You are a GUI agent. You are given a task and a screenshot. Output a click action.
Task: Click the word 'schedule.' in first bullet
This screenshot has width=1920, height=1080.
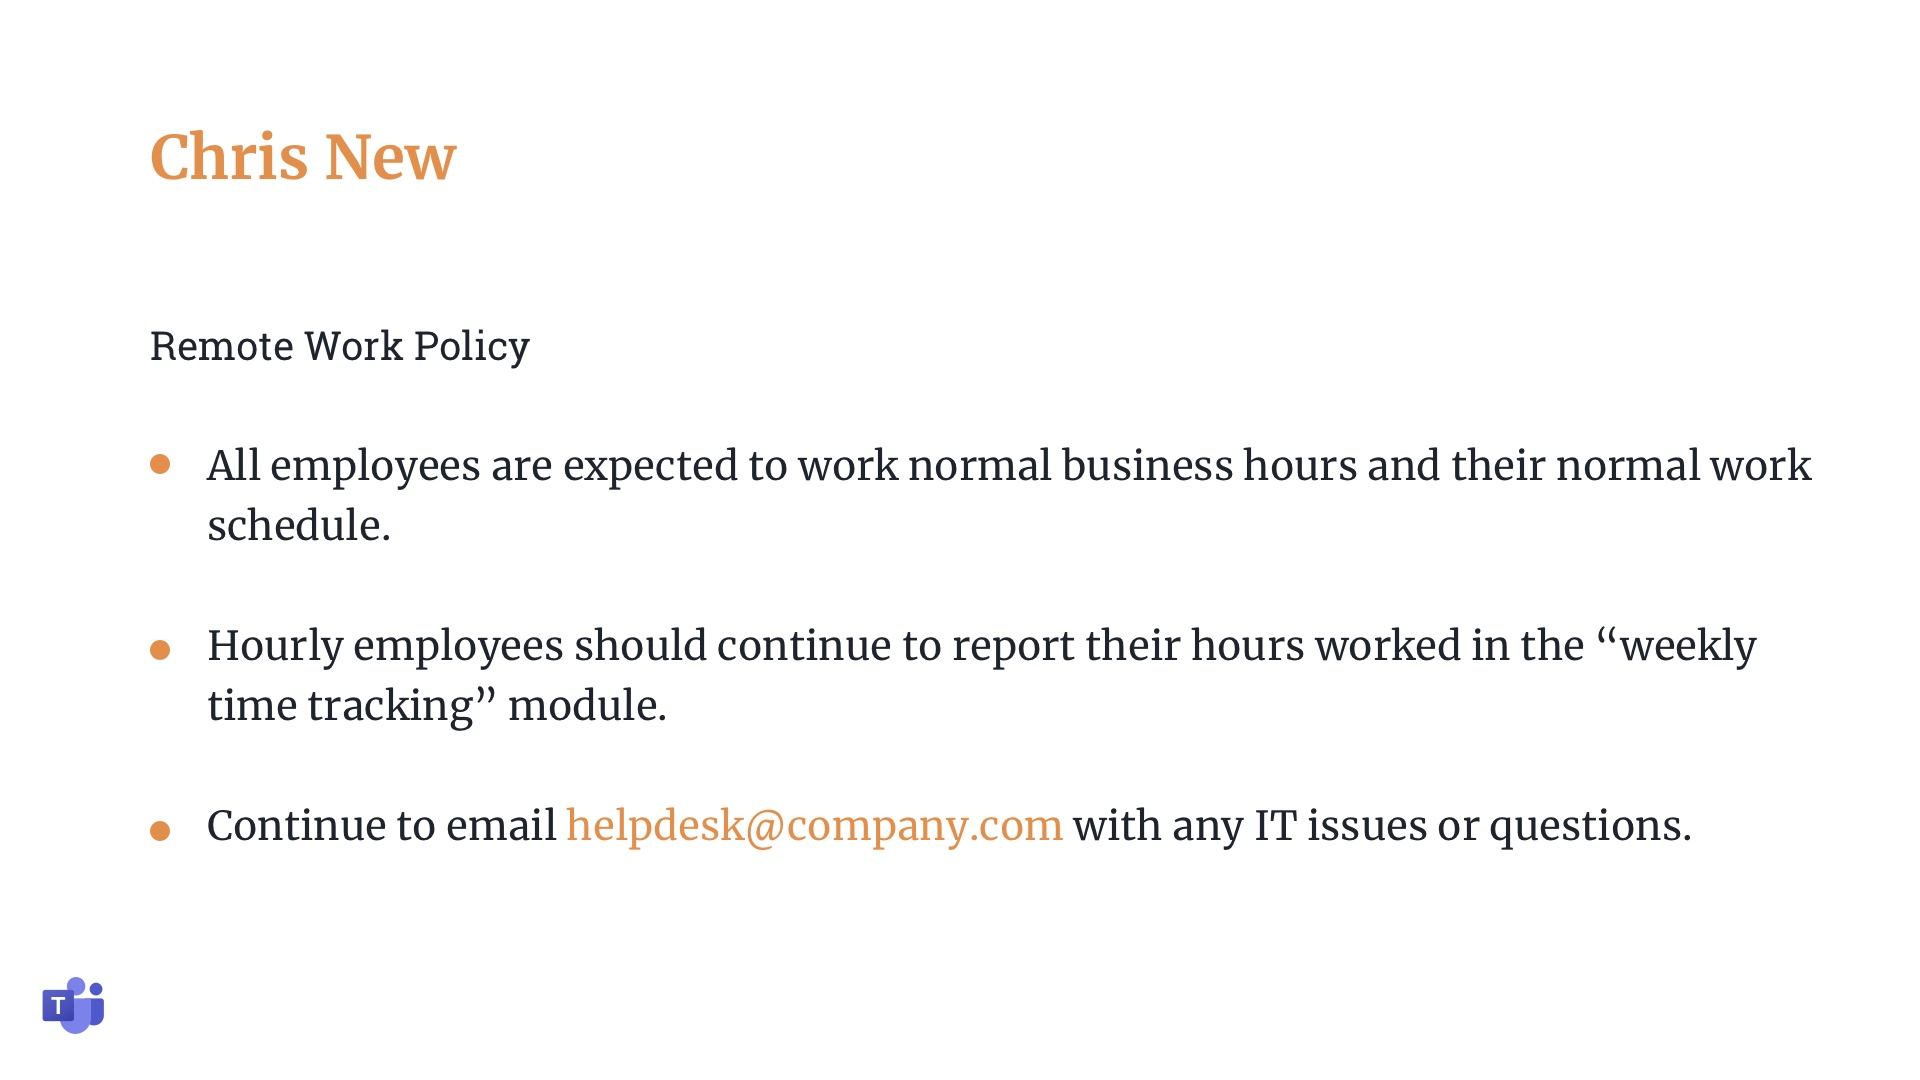tap(299, 526)
